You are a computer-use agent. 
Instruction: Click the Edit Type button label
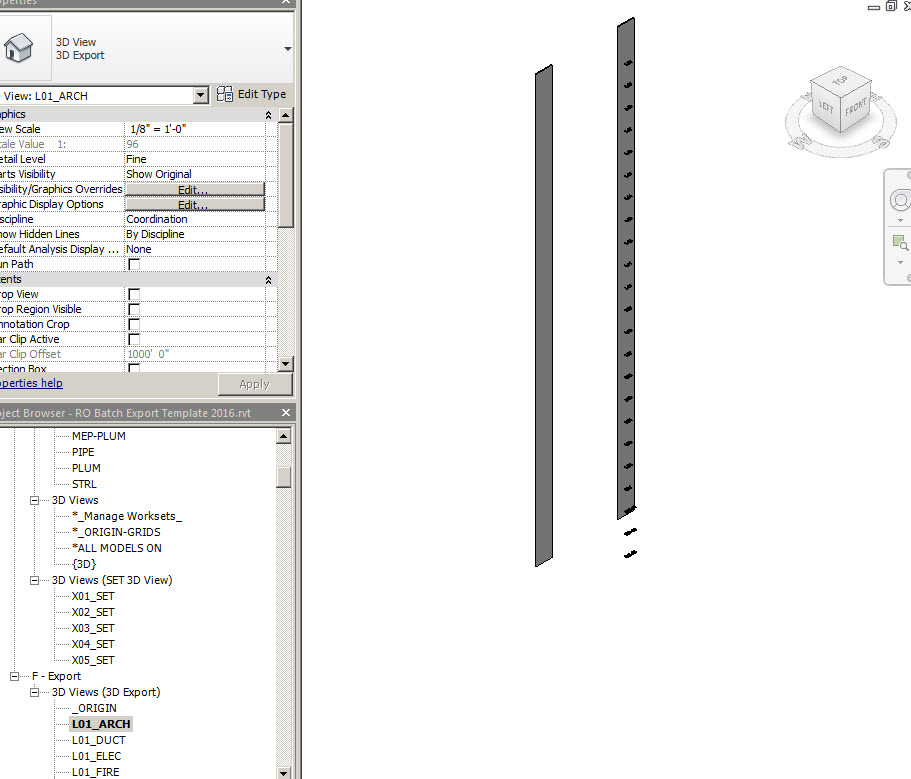(x=261, y=94)
